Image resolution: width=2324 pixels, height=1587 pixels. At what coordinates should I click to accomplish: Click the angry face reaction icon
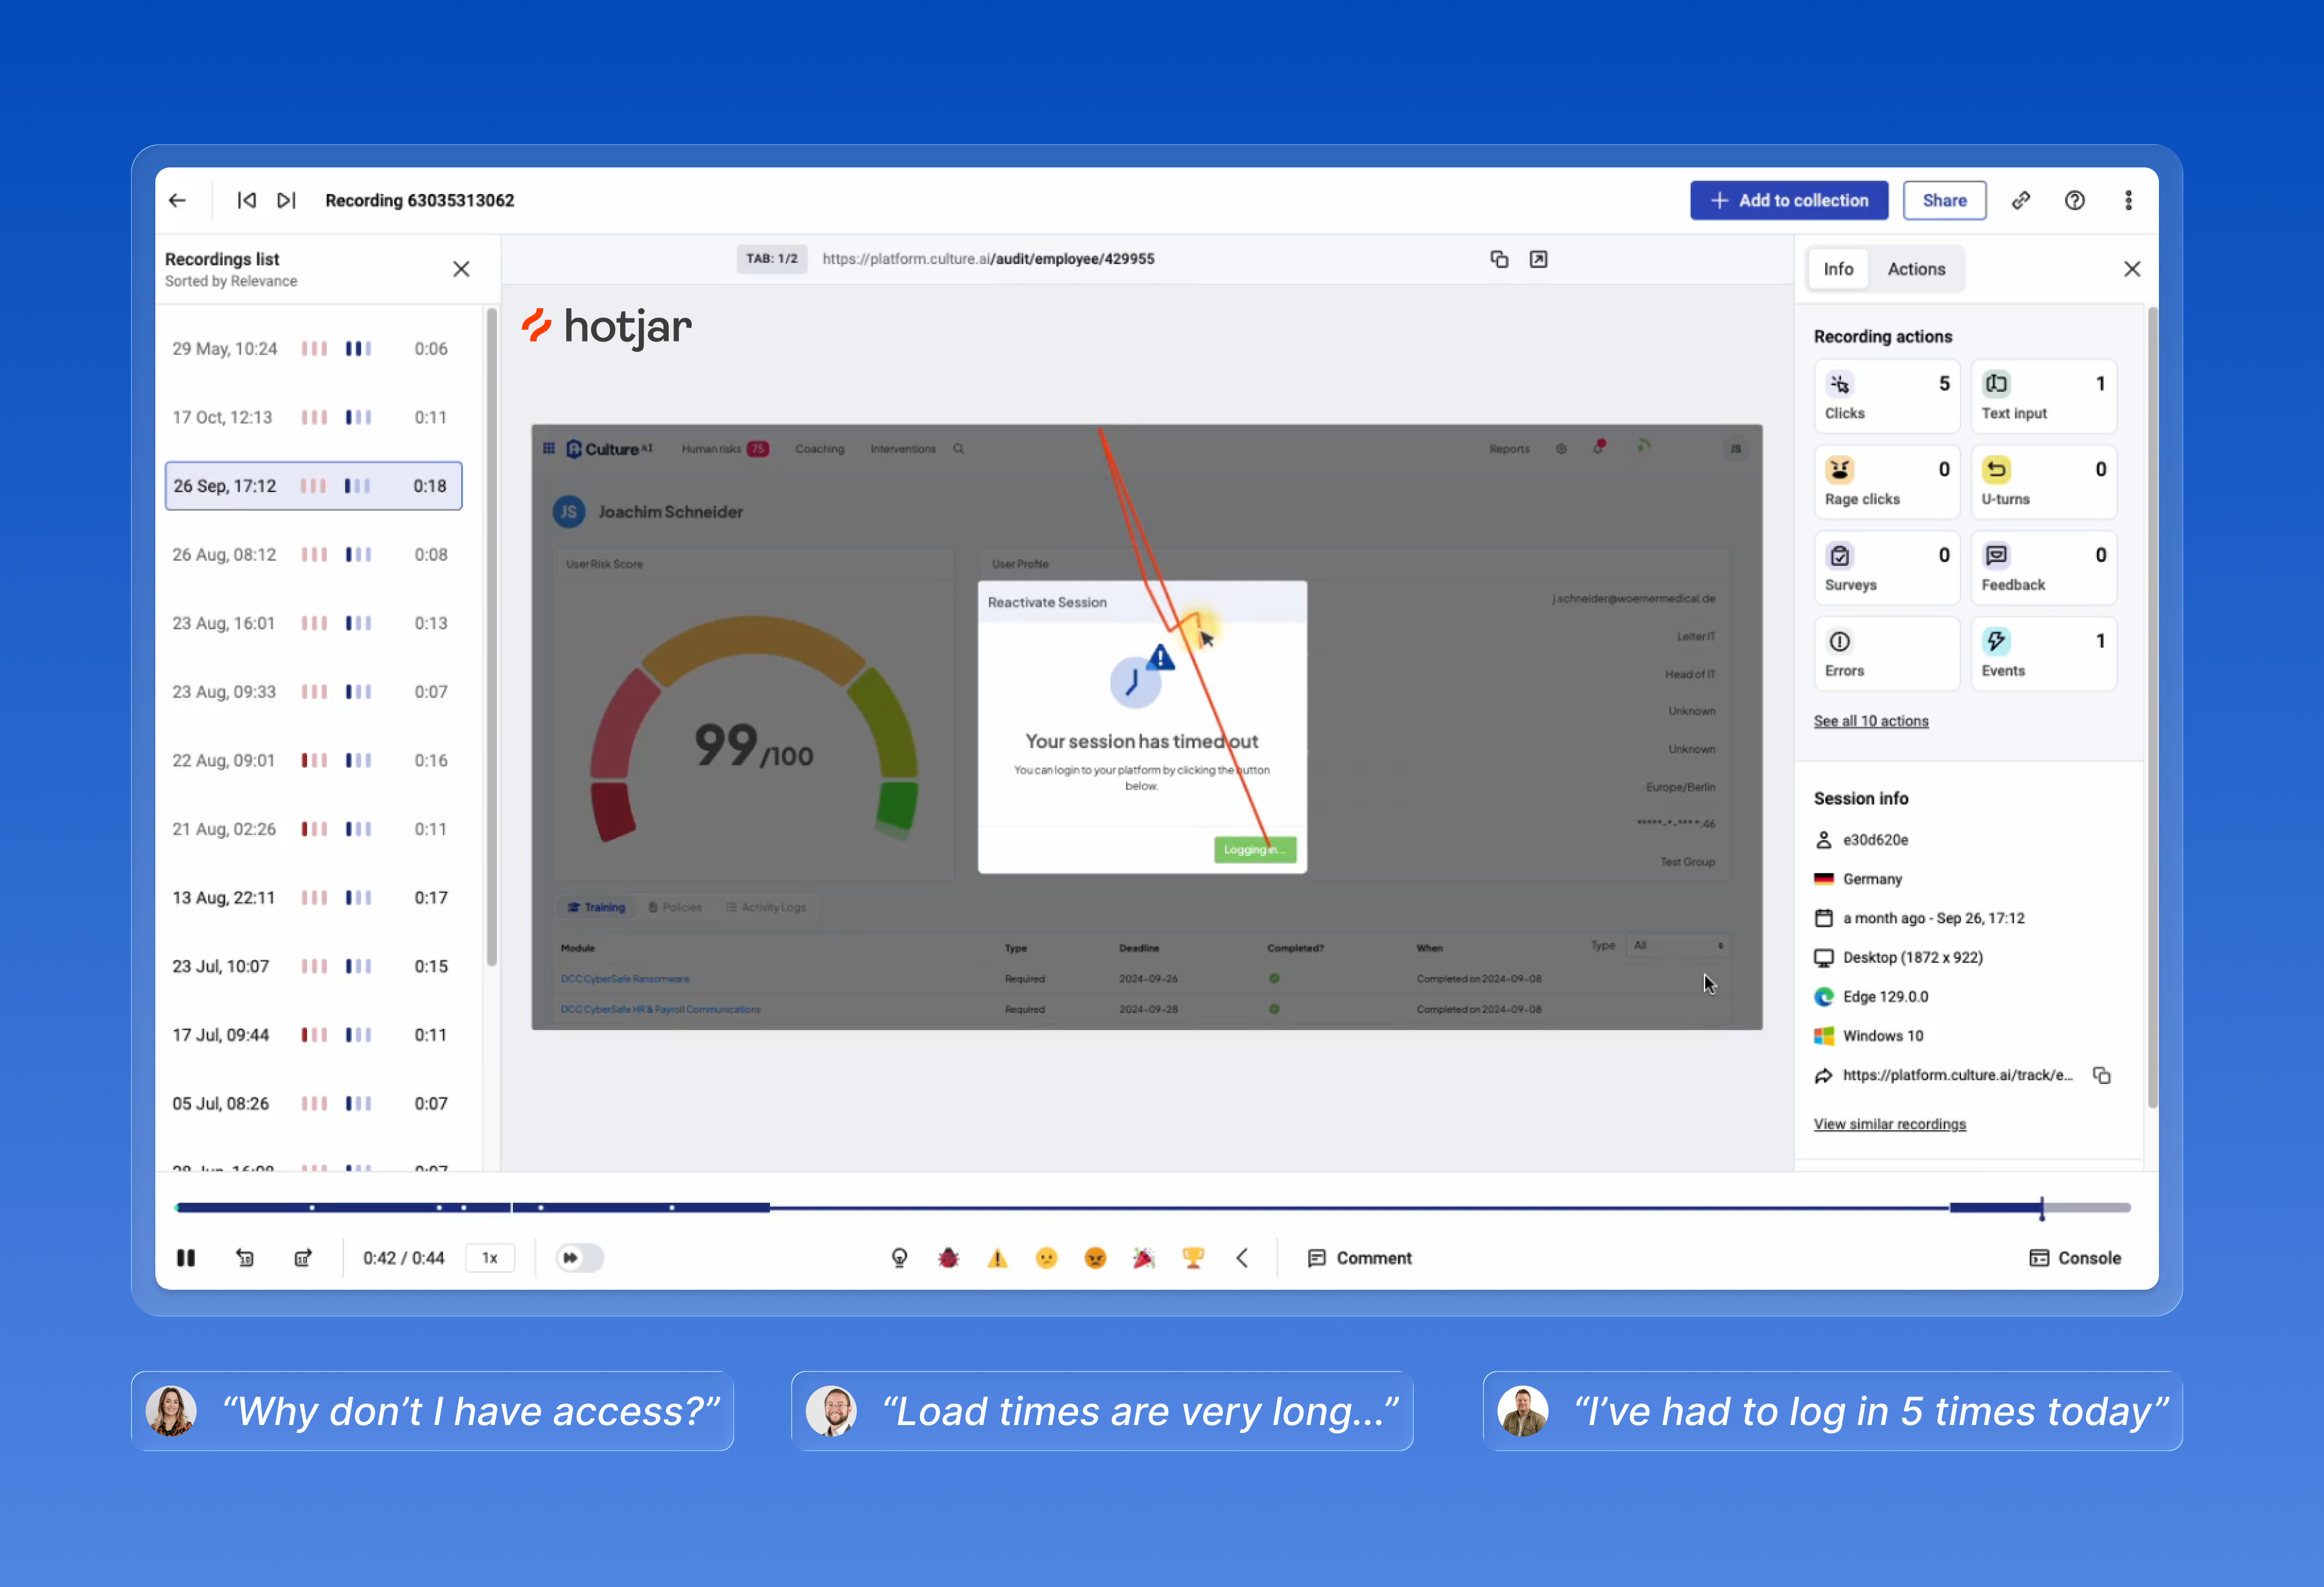click(1095, 1258)
